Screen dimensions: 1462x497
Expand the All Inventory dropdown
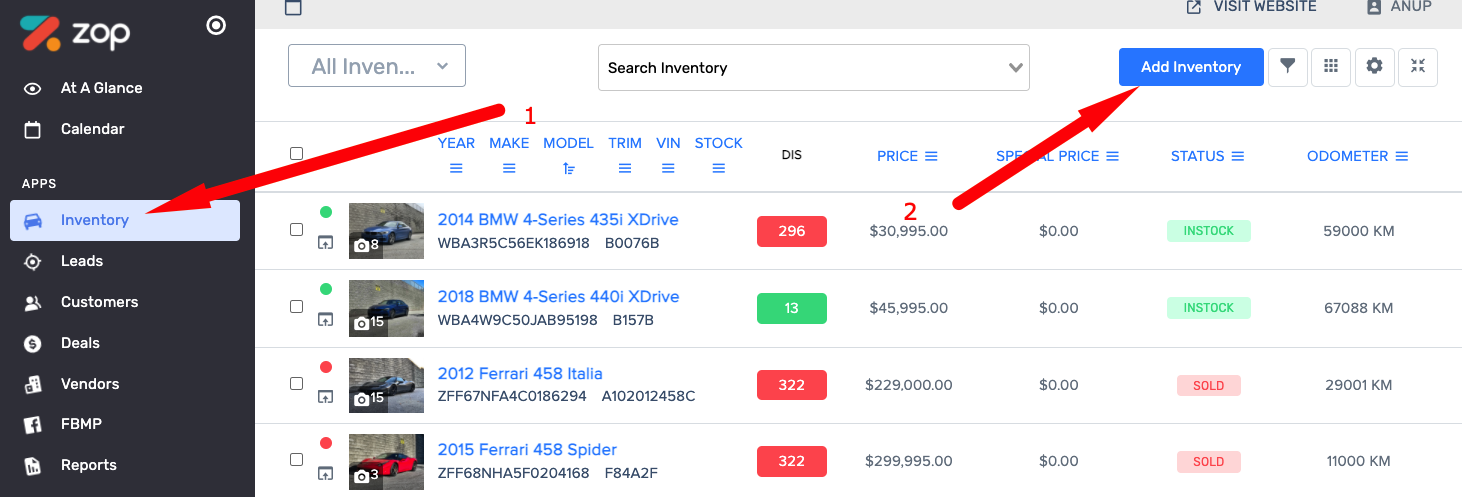pos(377,66)
